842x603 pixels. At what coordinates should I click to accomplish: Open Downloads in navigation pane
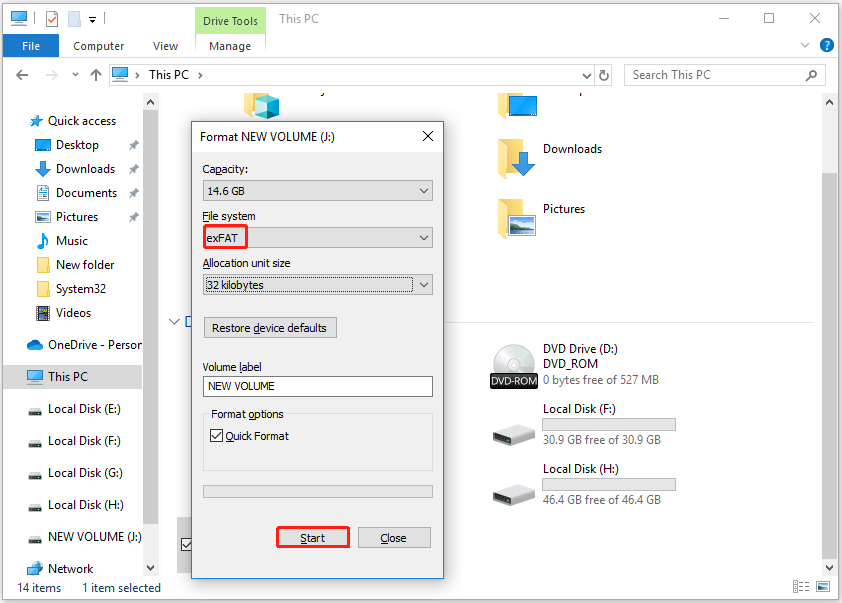[85, 169]
